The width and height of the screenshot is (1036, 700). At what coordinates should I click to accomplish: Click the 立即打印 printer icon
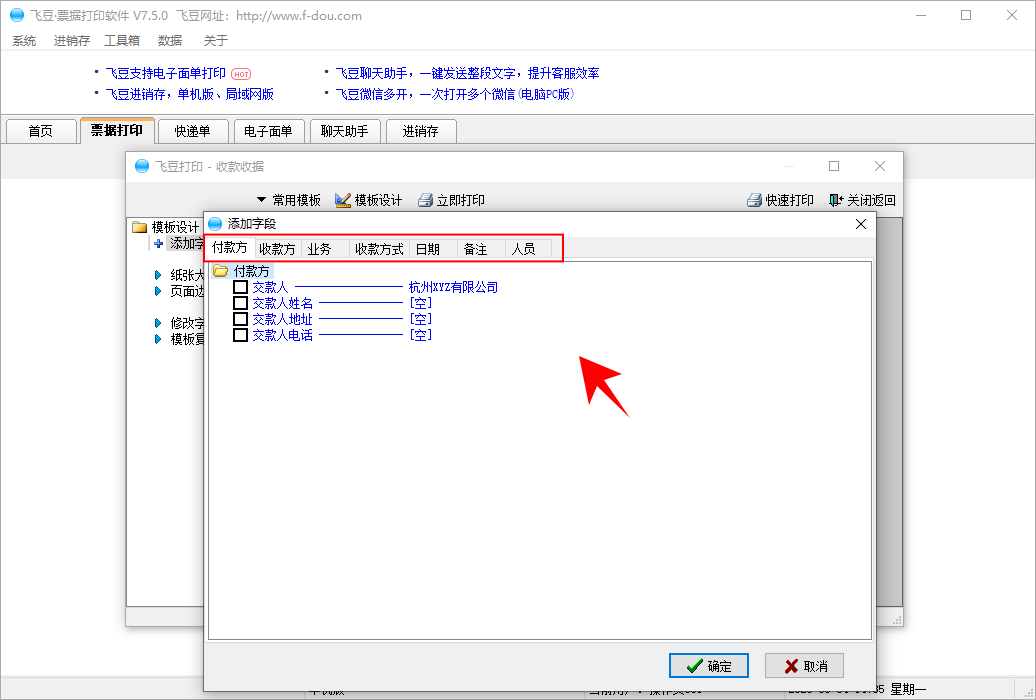[425, 200]
